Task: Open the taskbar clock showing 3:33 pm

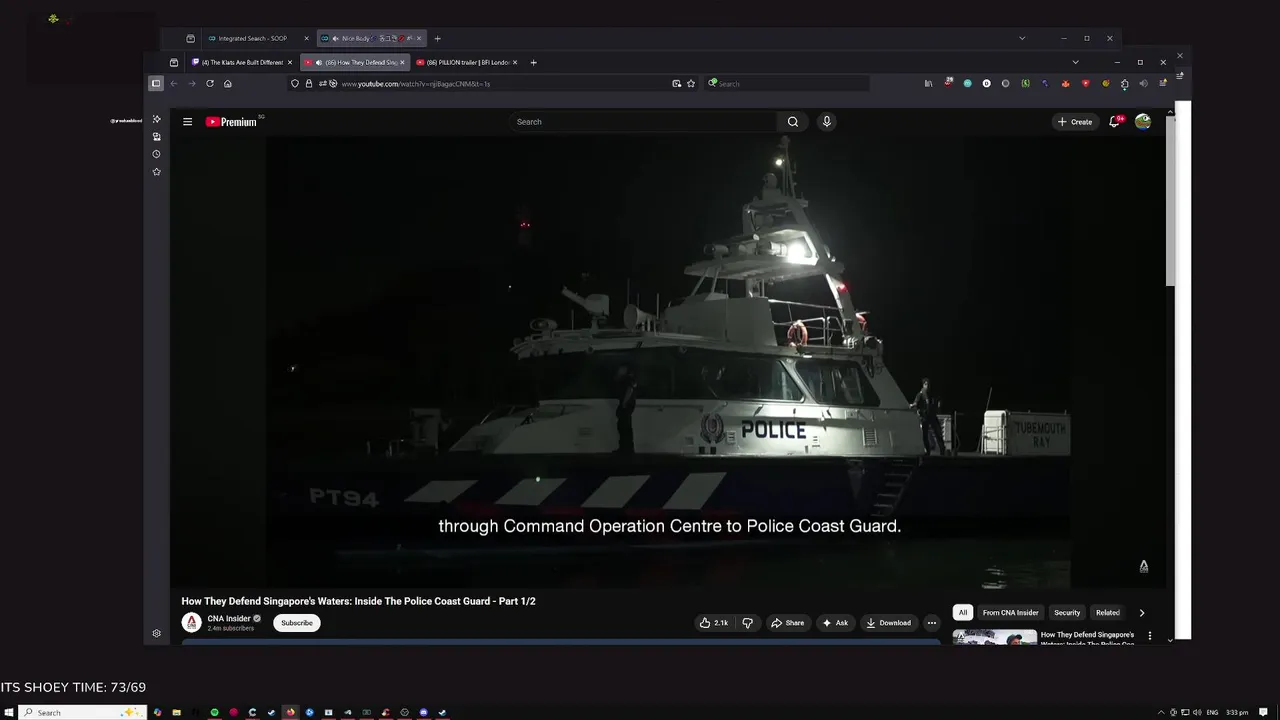Action: click(1237, 712)
